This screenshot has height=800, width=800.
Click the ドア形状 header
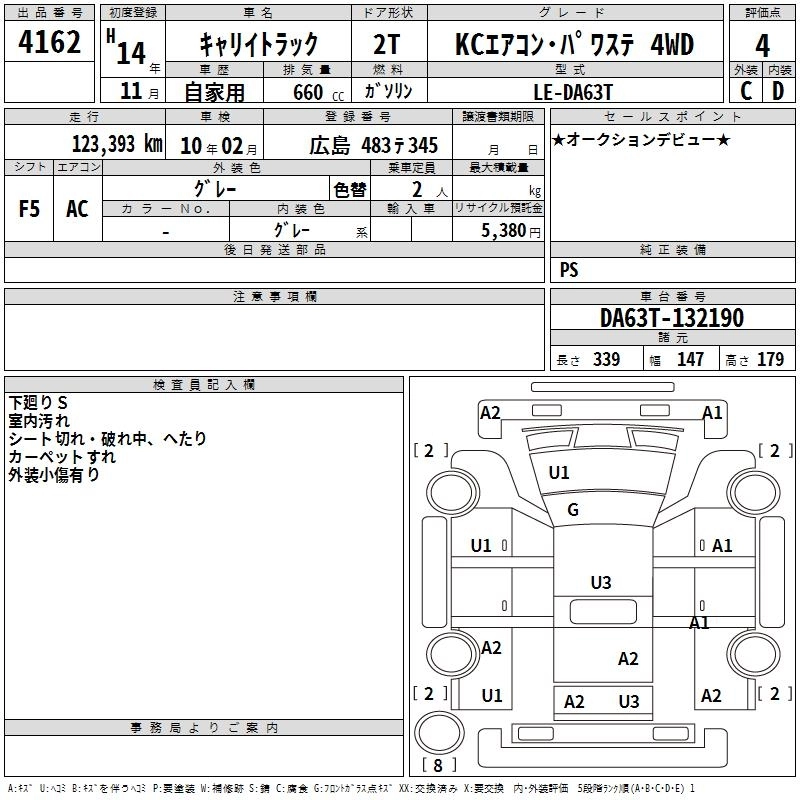tap(388, 13)
